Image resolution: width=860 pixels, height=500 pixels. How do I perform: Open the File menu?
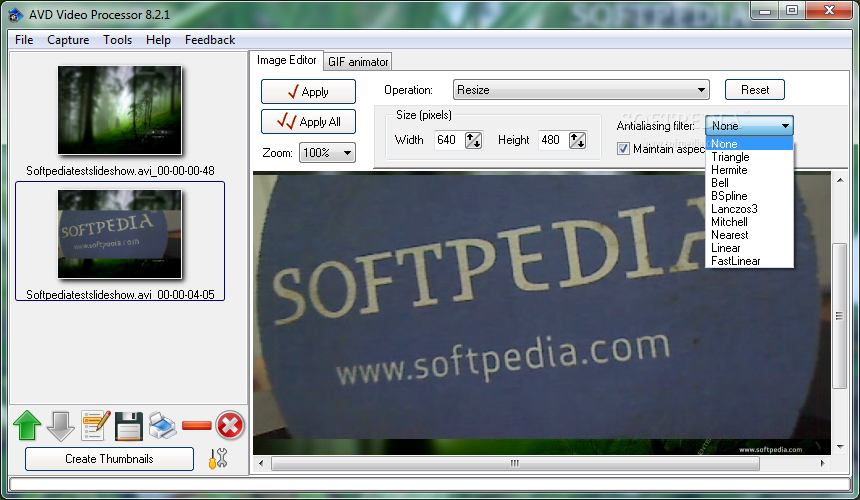tap(24, 40)
